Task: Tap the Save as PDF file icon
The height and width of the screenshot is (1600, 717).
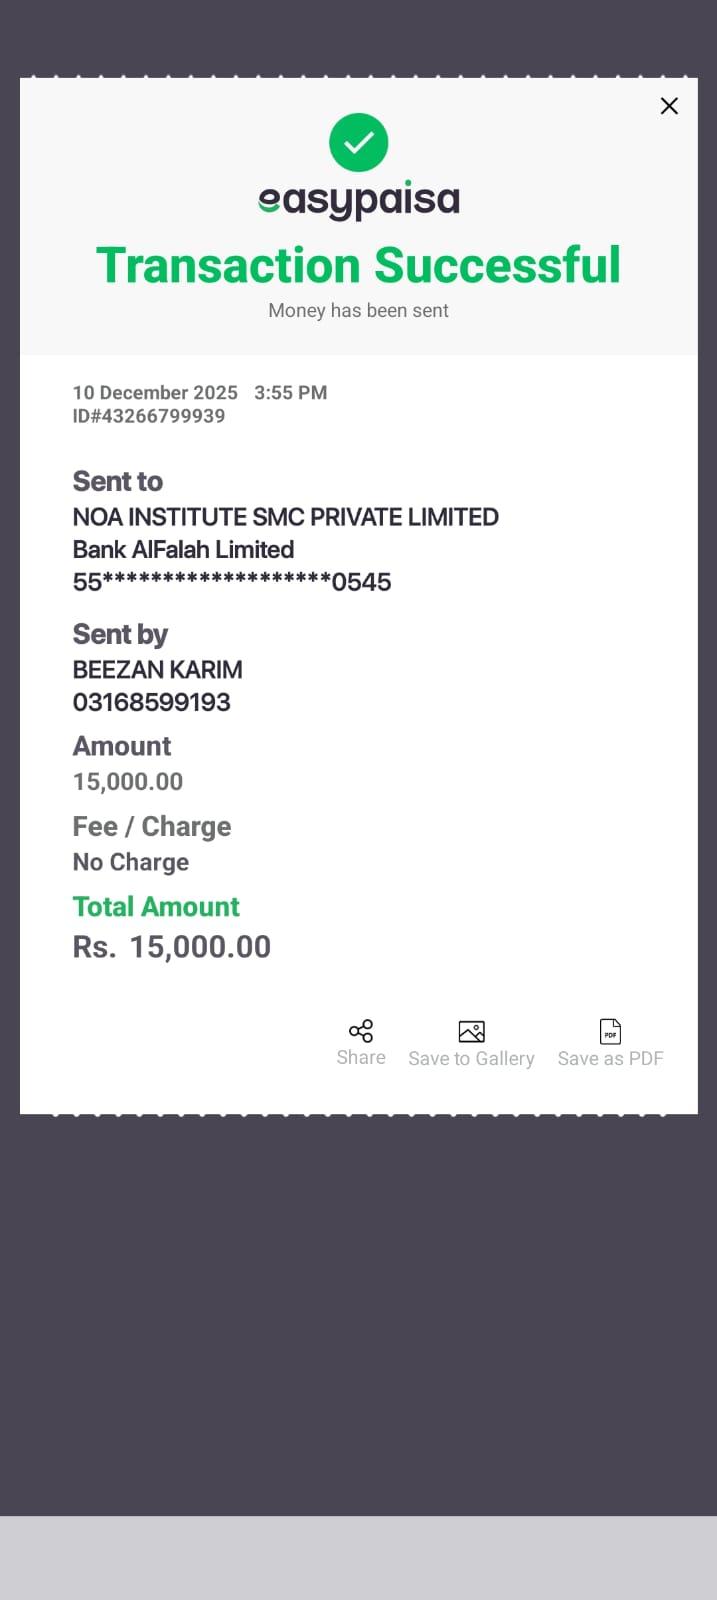Action: (610, 1031)
